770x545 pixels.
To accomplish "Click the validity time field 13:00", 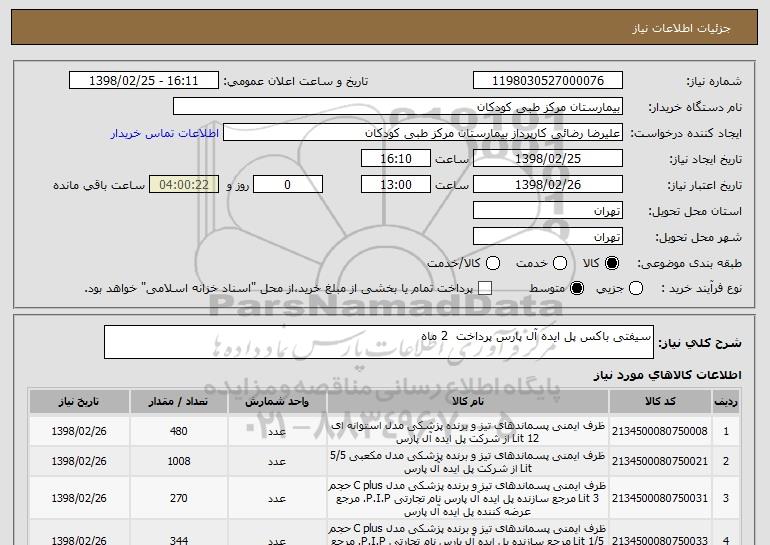I will (396, 185).
